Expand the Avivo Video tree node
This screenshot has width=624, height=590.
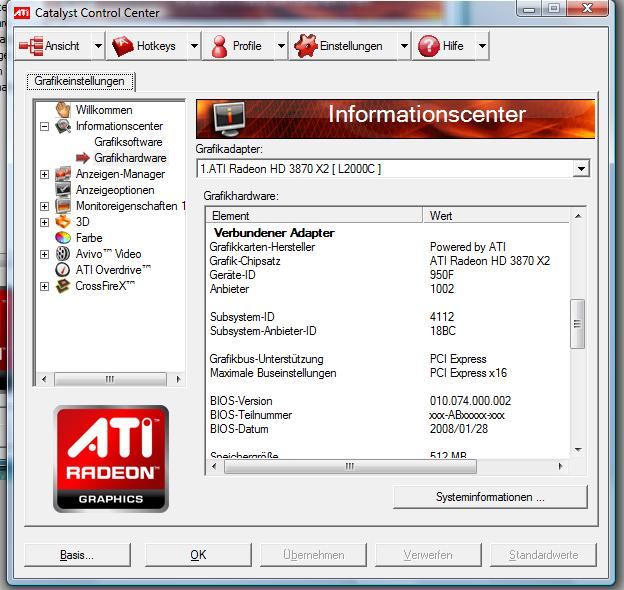click(45, 254)
